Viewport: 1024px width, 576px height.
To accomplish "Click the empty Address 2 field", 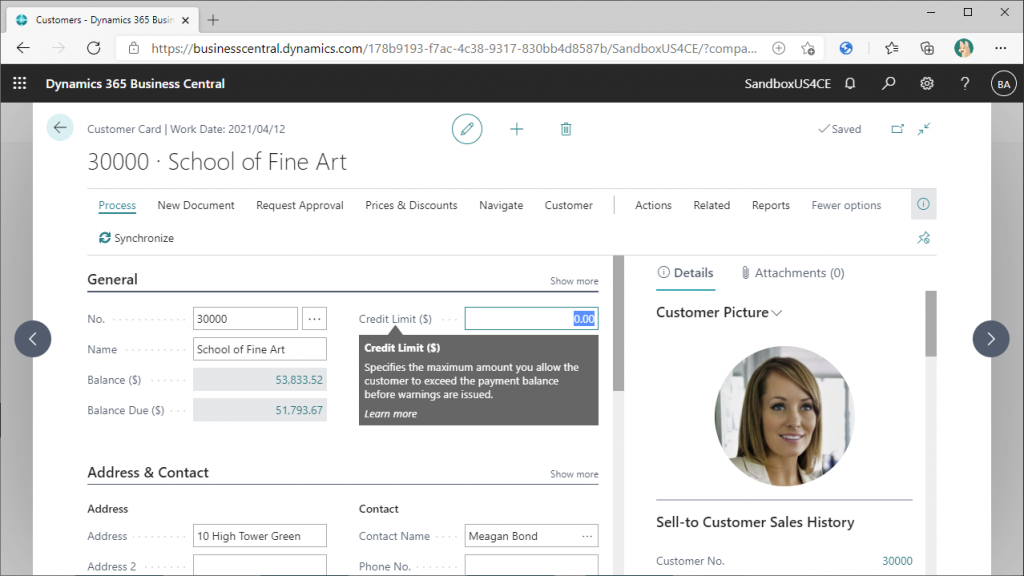I will (260, 566).
